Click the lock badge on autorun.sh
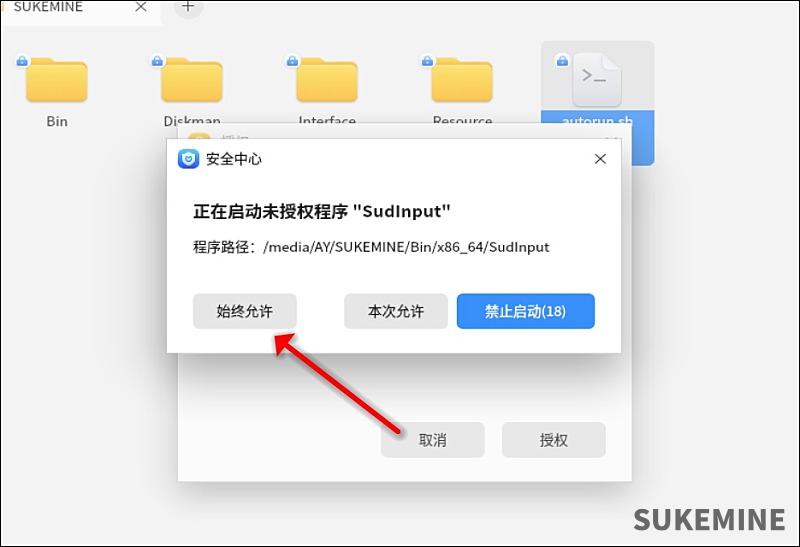Image resolution: width=800 pixels, height=547 pixels. click(562, 61)
